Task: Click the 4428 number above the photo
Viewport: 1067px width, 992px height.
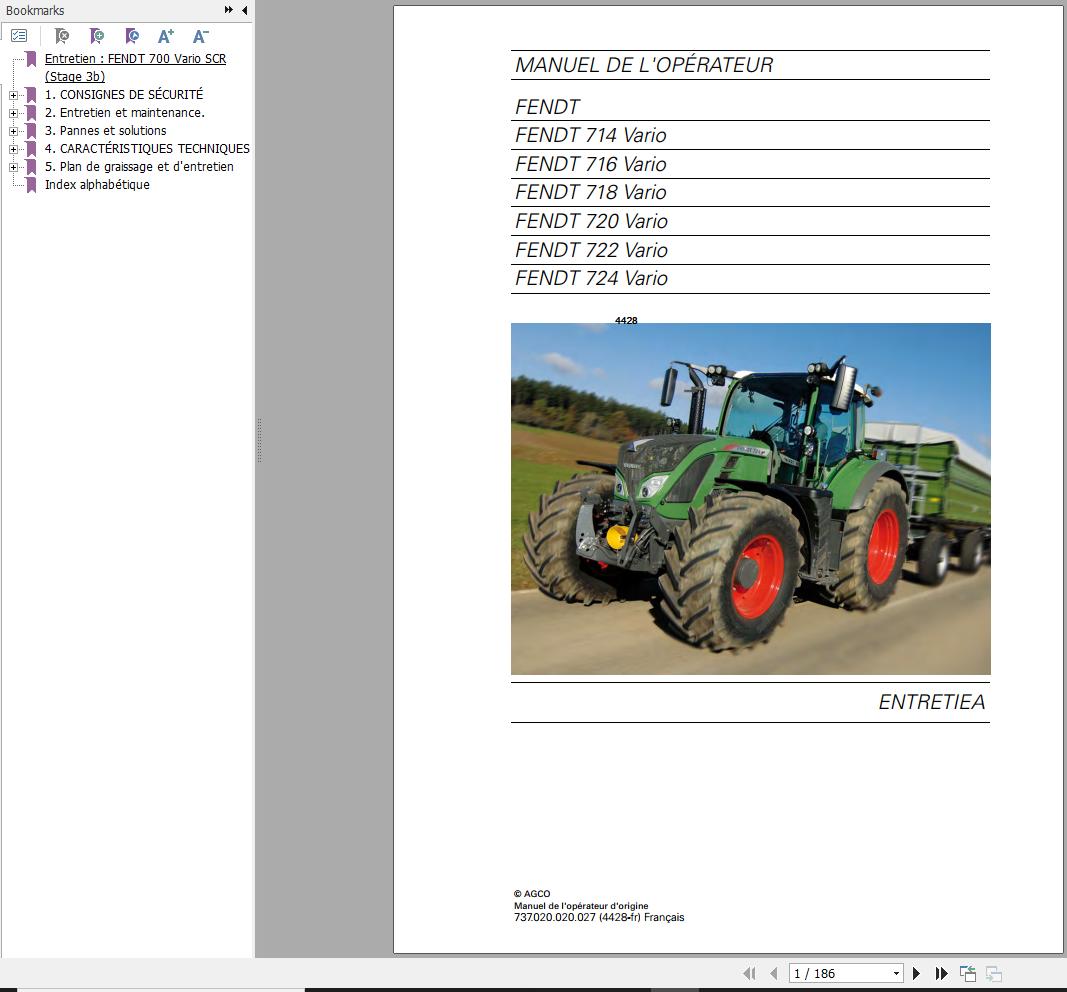Action: point(626,320)
